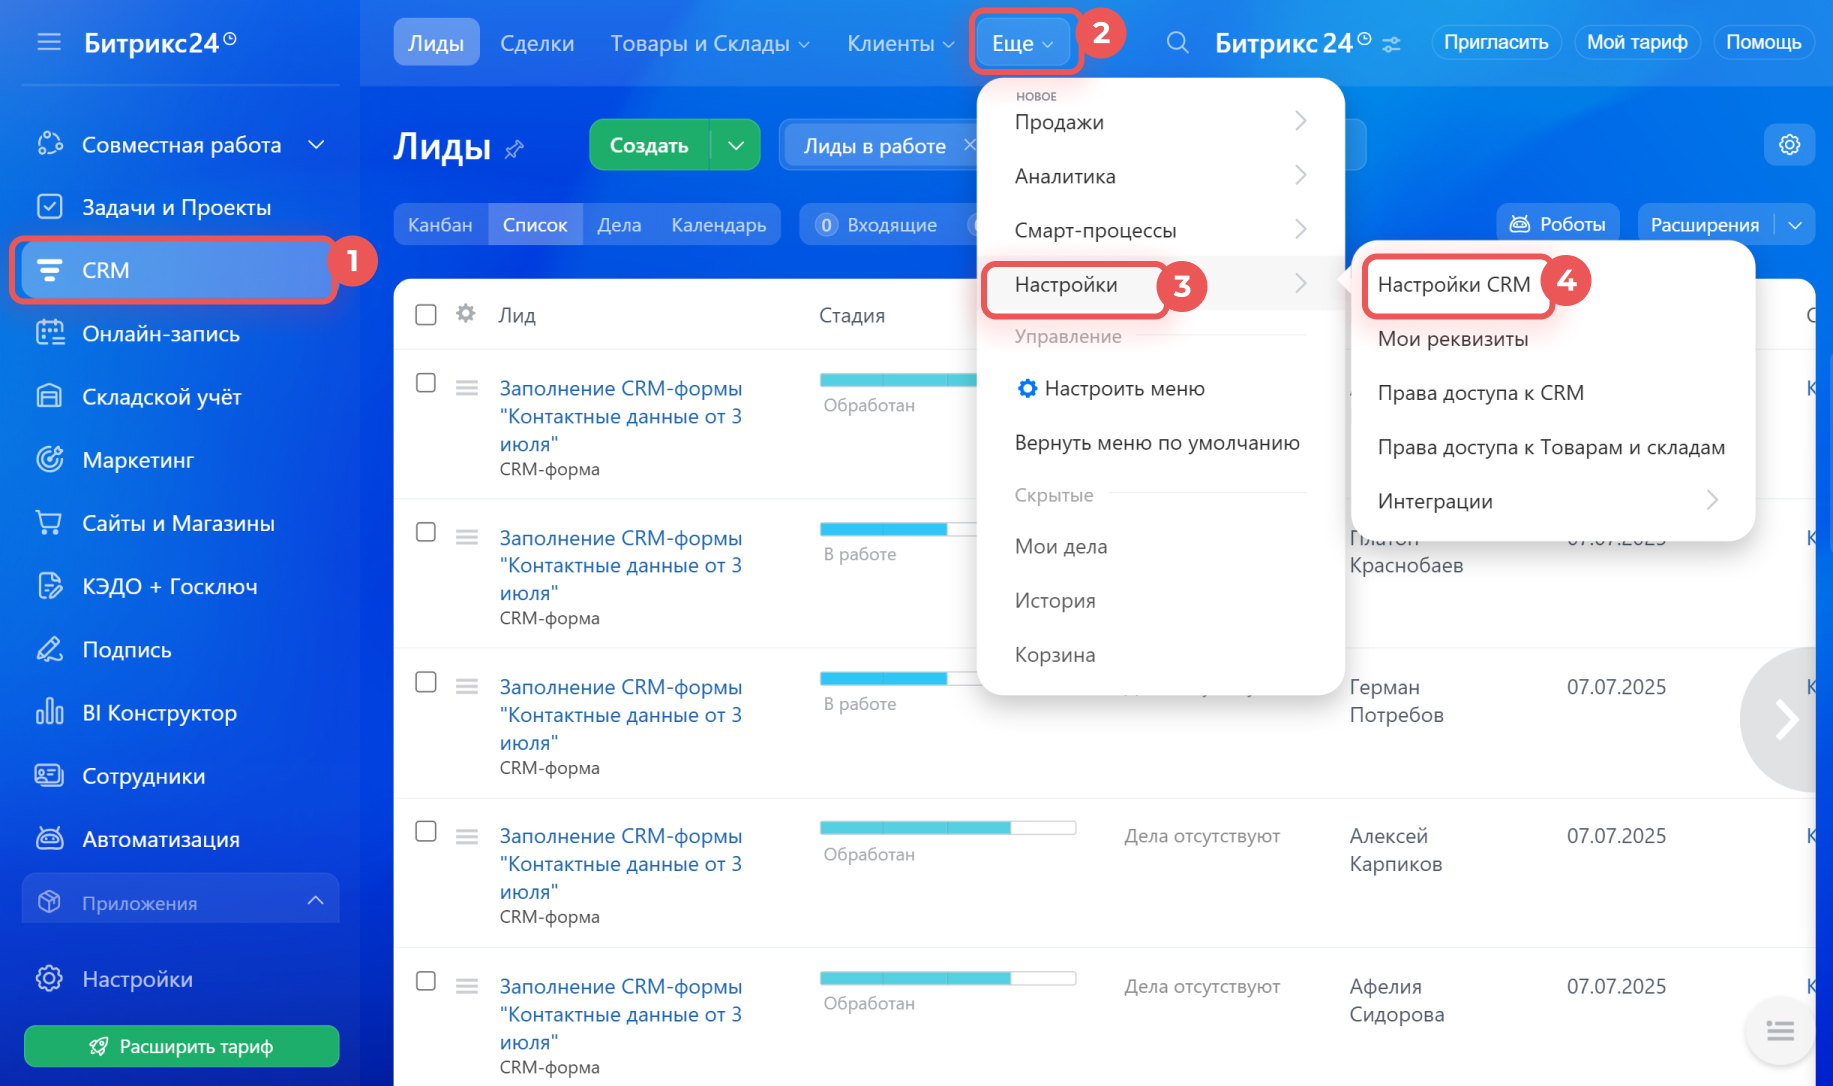Click the Маркетинг target icon
The width and height of the screenshot is (1833, 1086).
point(50,459)
